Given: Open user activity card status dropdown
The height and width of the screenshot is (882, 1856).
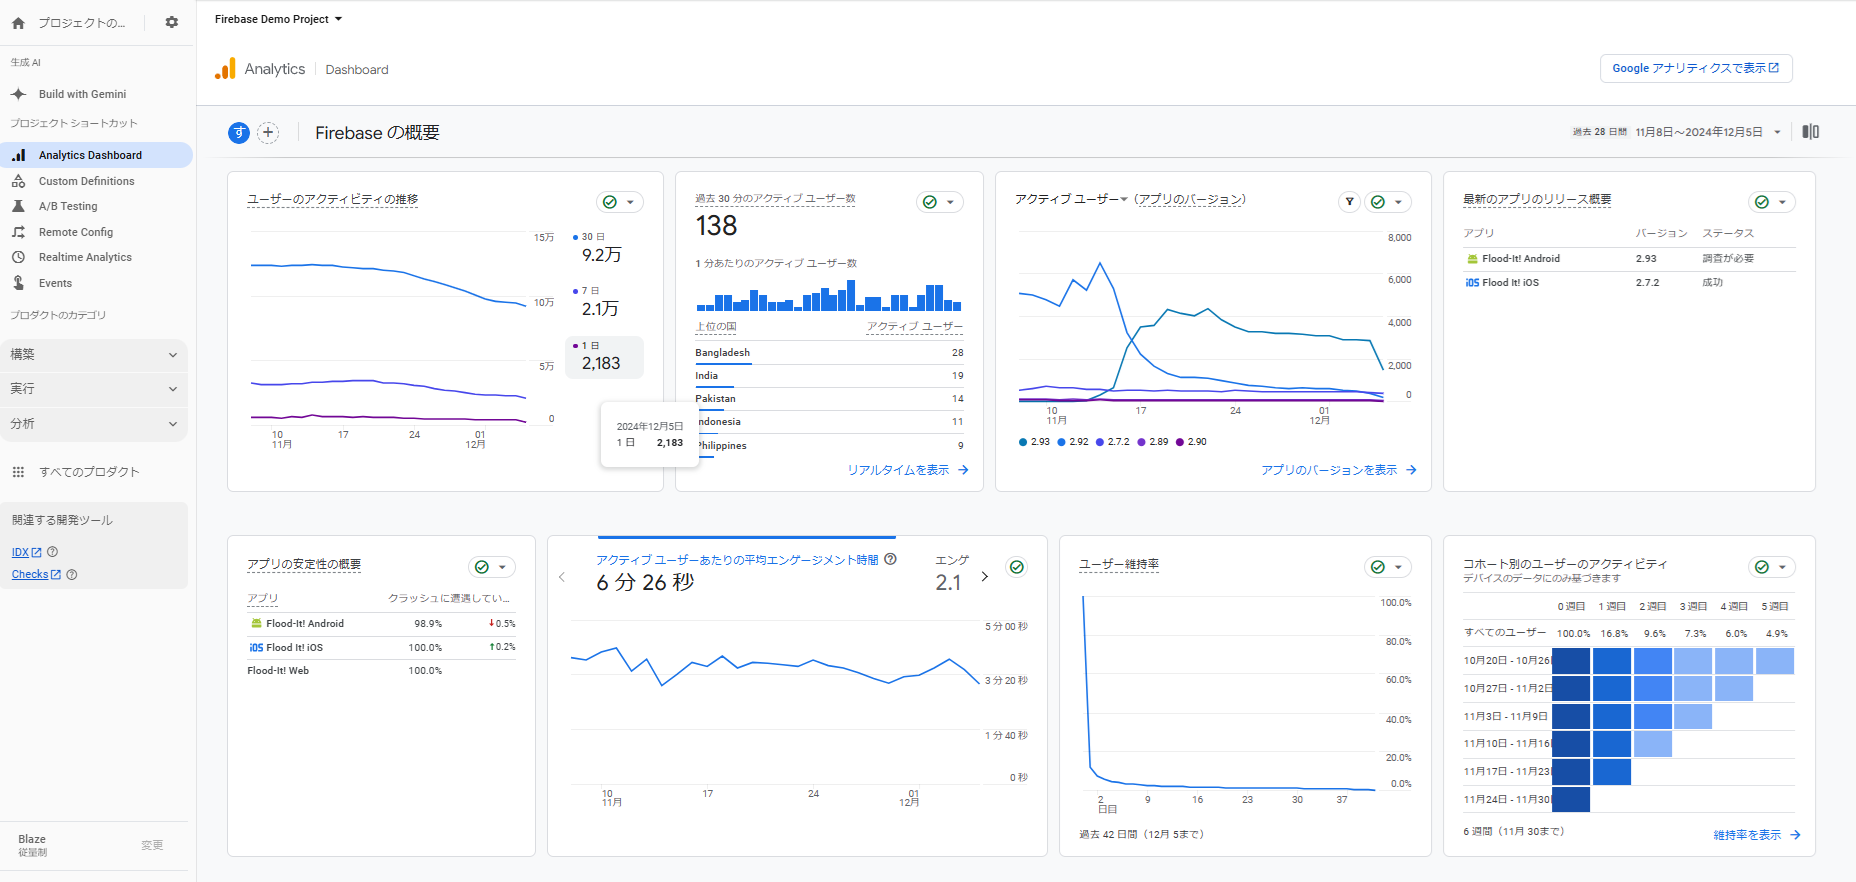Looking at the screenshot, I should 620,202.
